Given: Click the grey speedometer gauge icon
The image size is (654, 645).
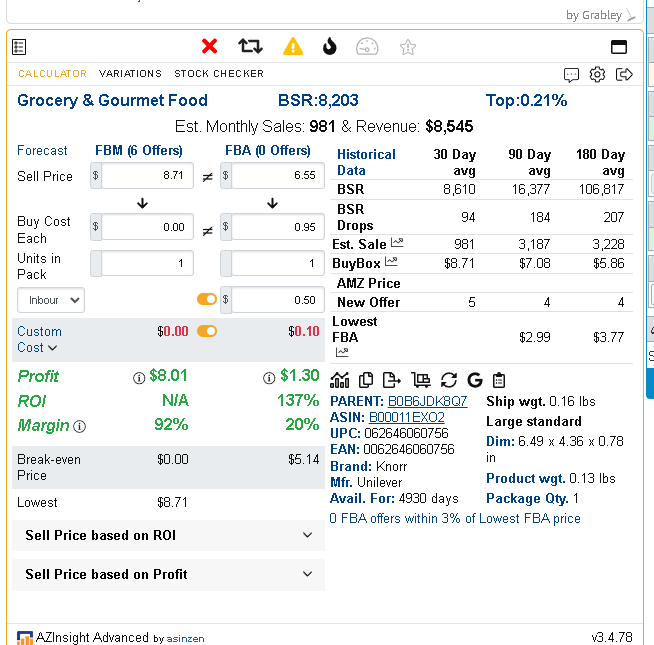Looking at the screenshot, I should (x=367, y=47).
